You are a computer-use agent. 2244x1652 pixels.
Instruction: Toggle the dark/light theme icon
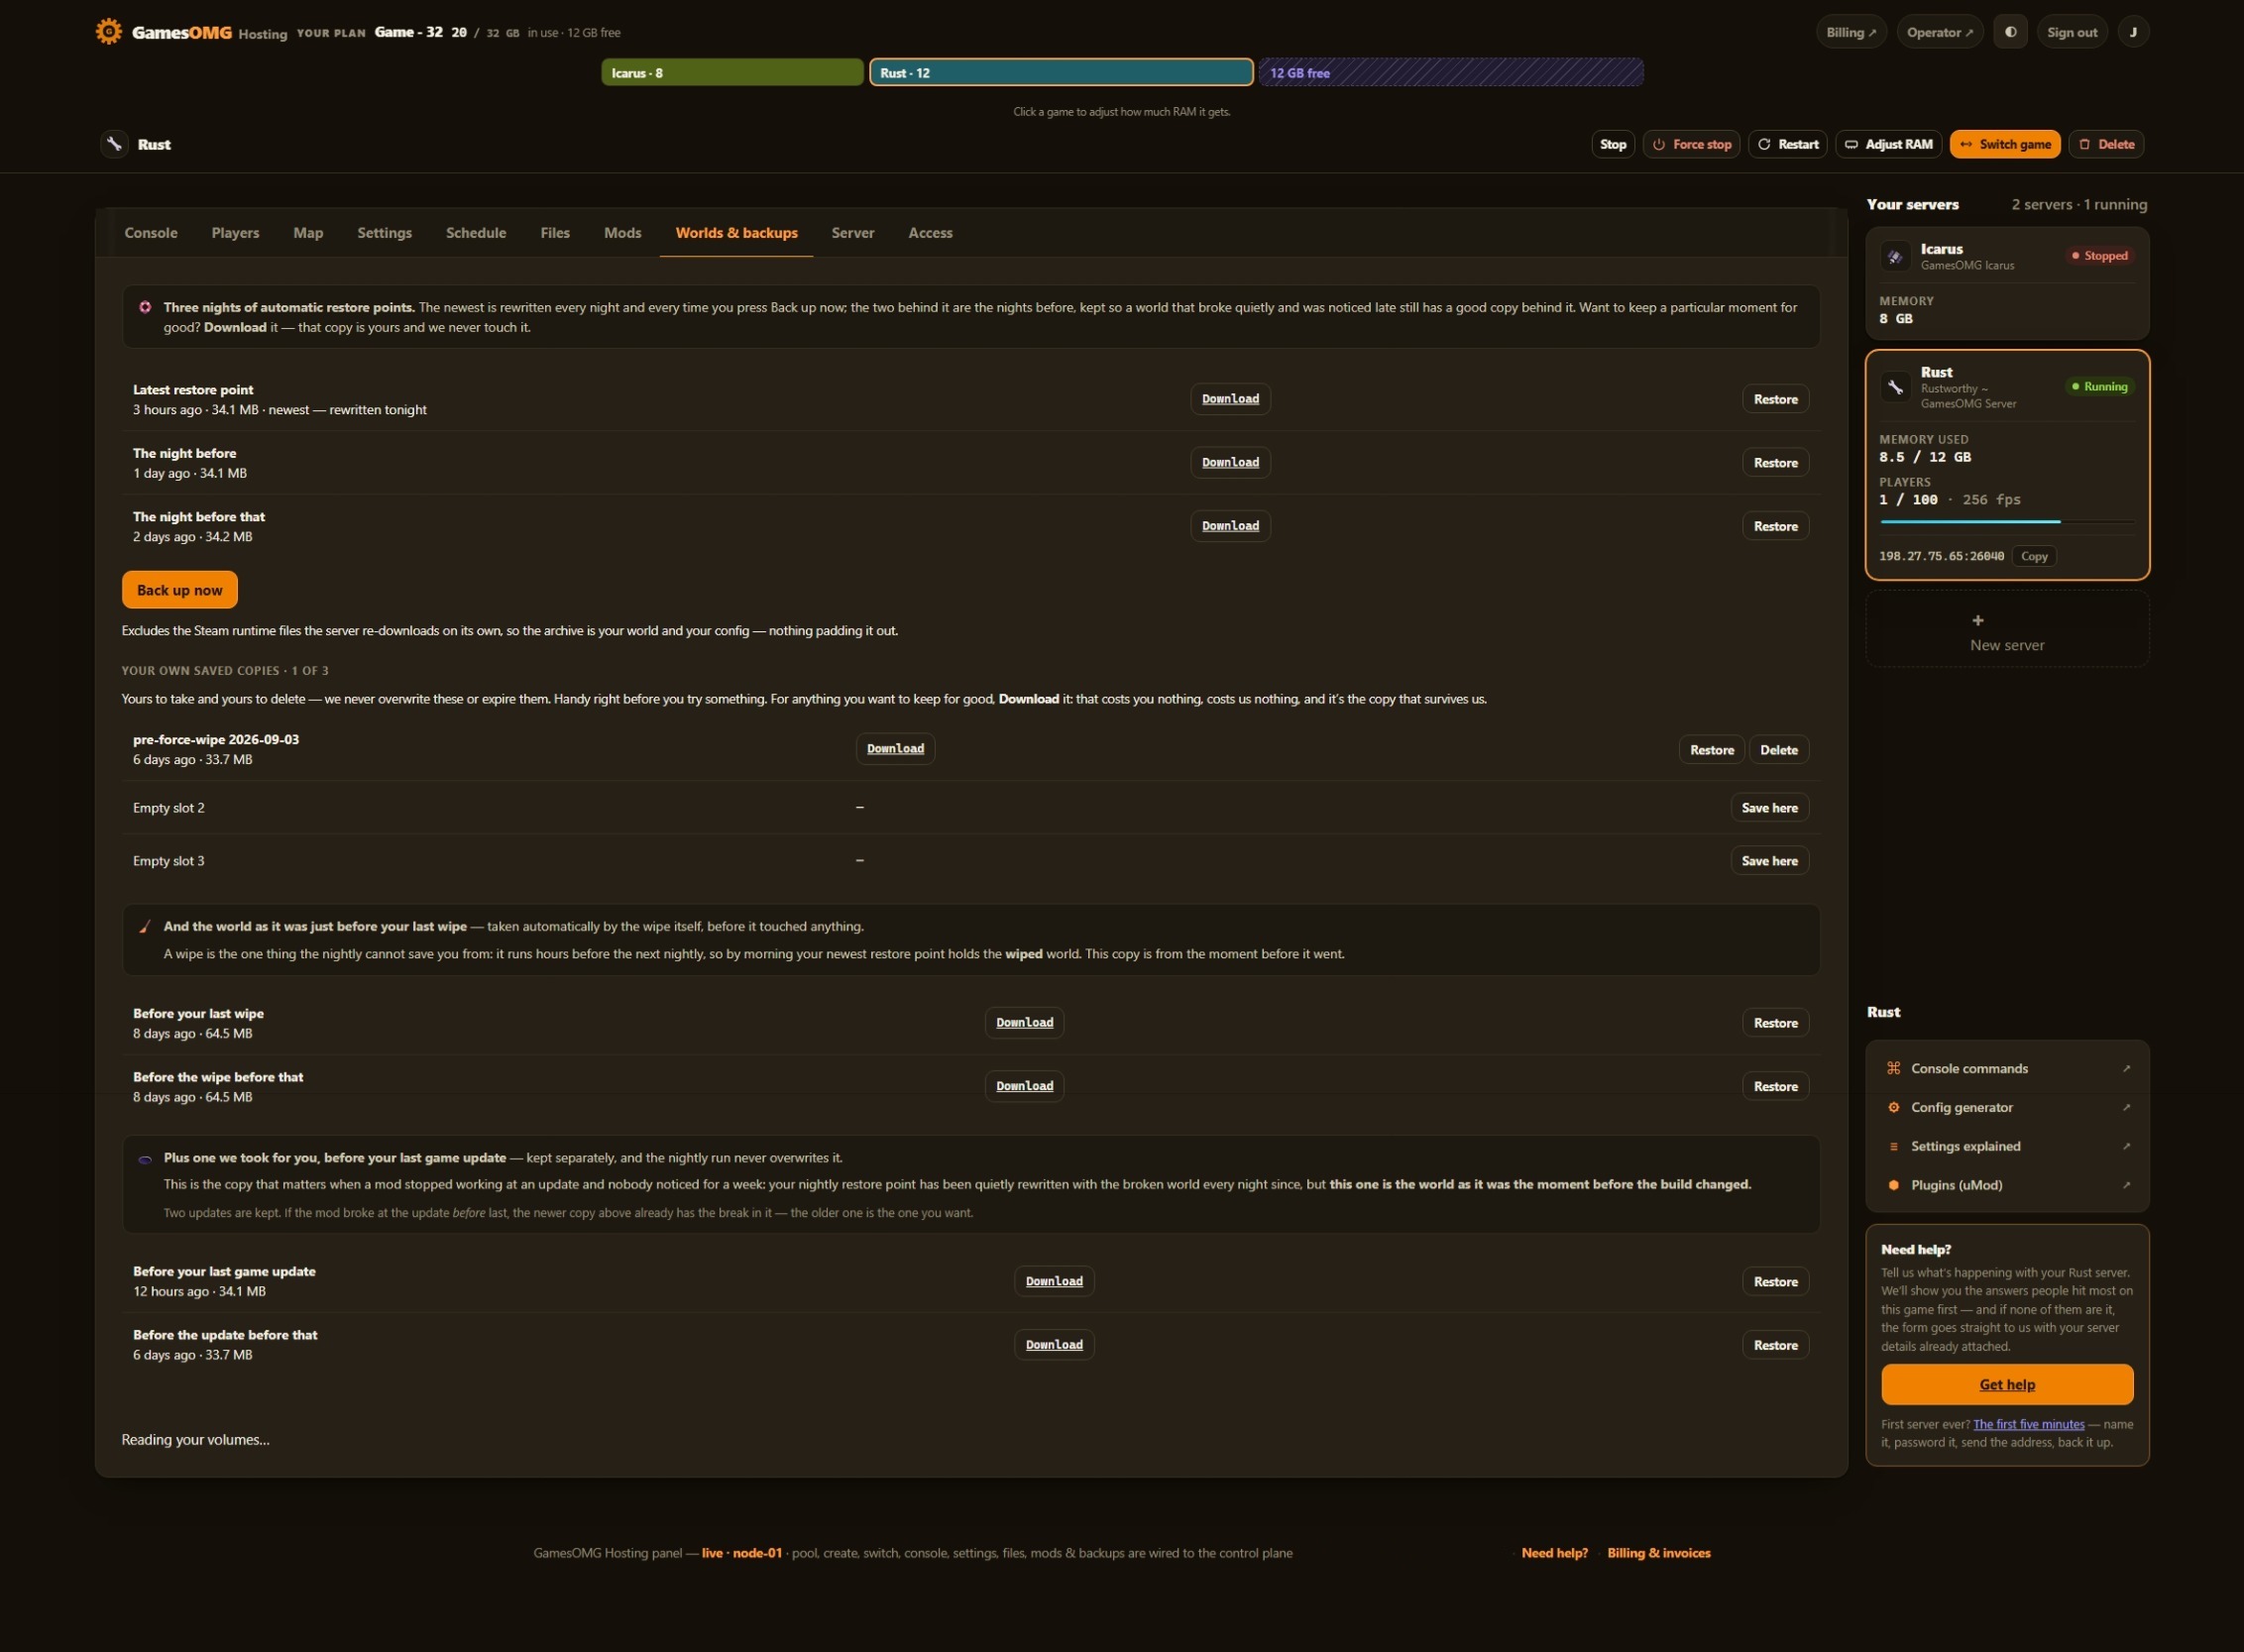click(x=2010, y=32)
